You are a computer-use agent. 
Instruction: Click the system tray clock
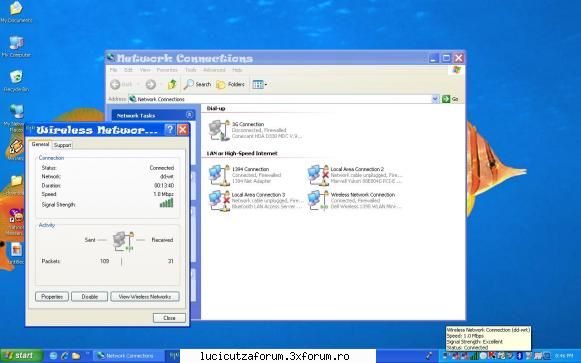[x=564, y=356]
